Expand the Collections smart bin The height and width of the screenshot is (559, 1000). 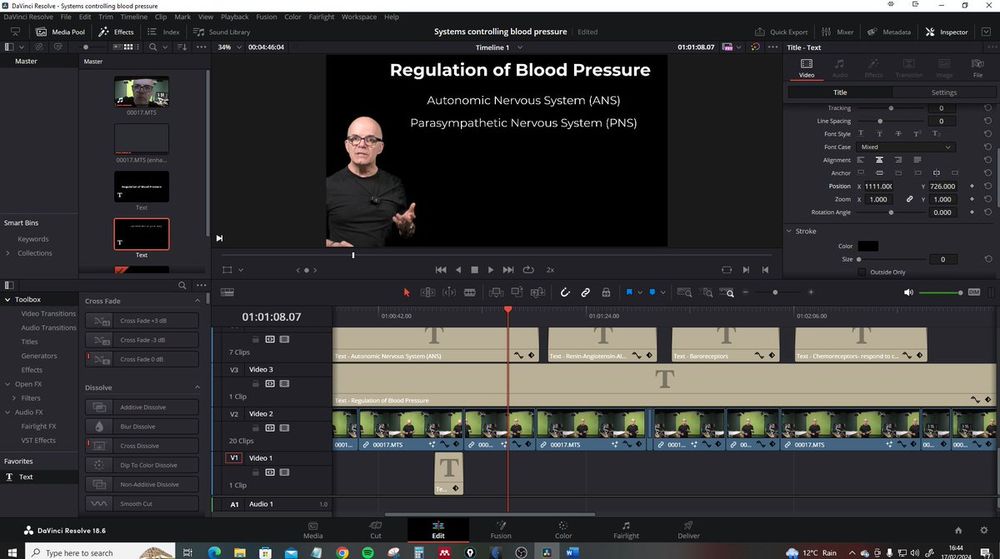(x=10, y=253)
